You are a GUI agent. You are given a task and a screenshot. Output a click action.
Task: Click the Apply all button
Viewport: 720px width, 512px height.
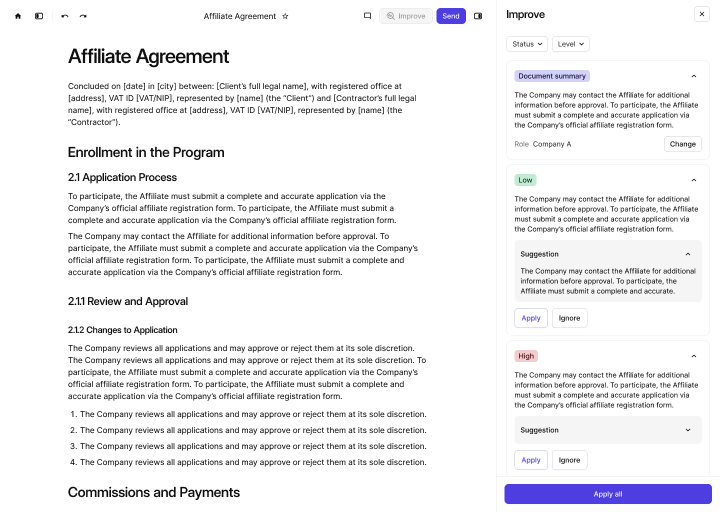click(608, 494)
